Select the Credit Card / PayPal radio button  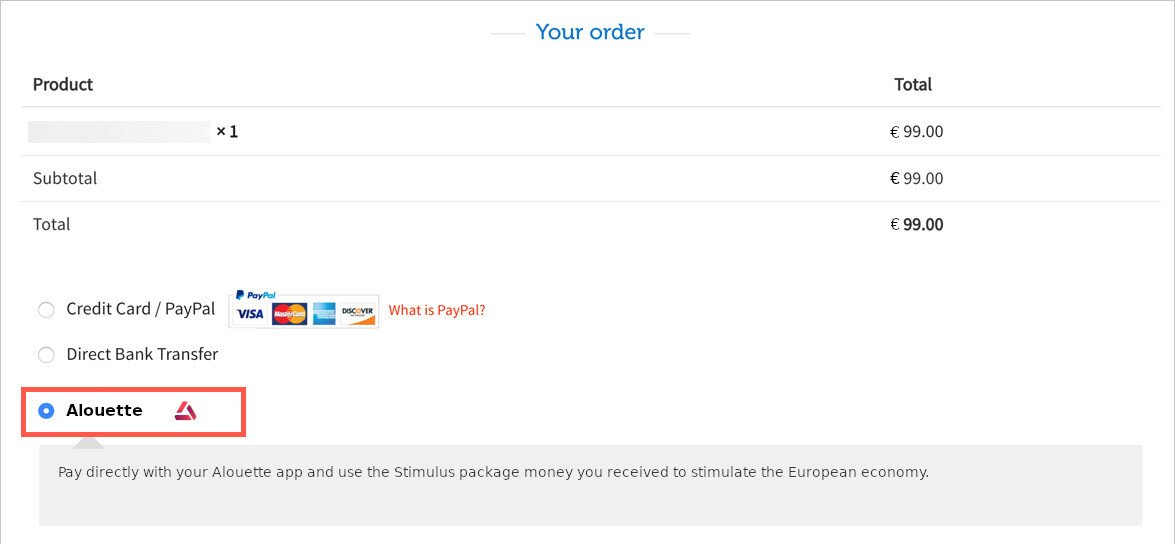point(46,309)
